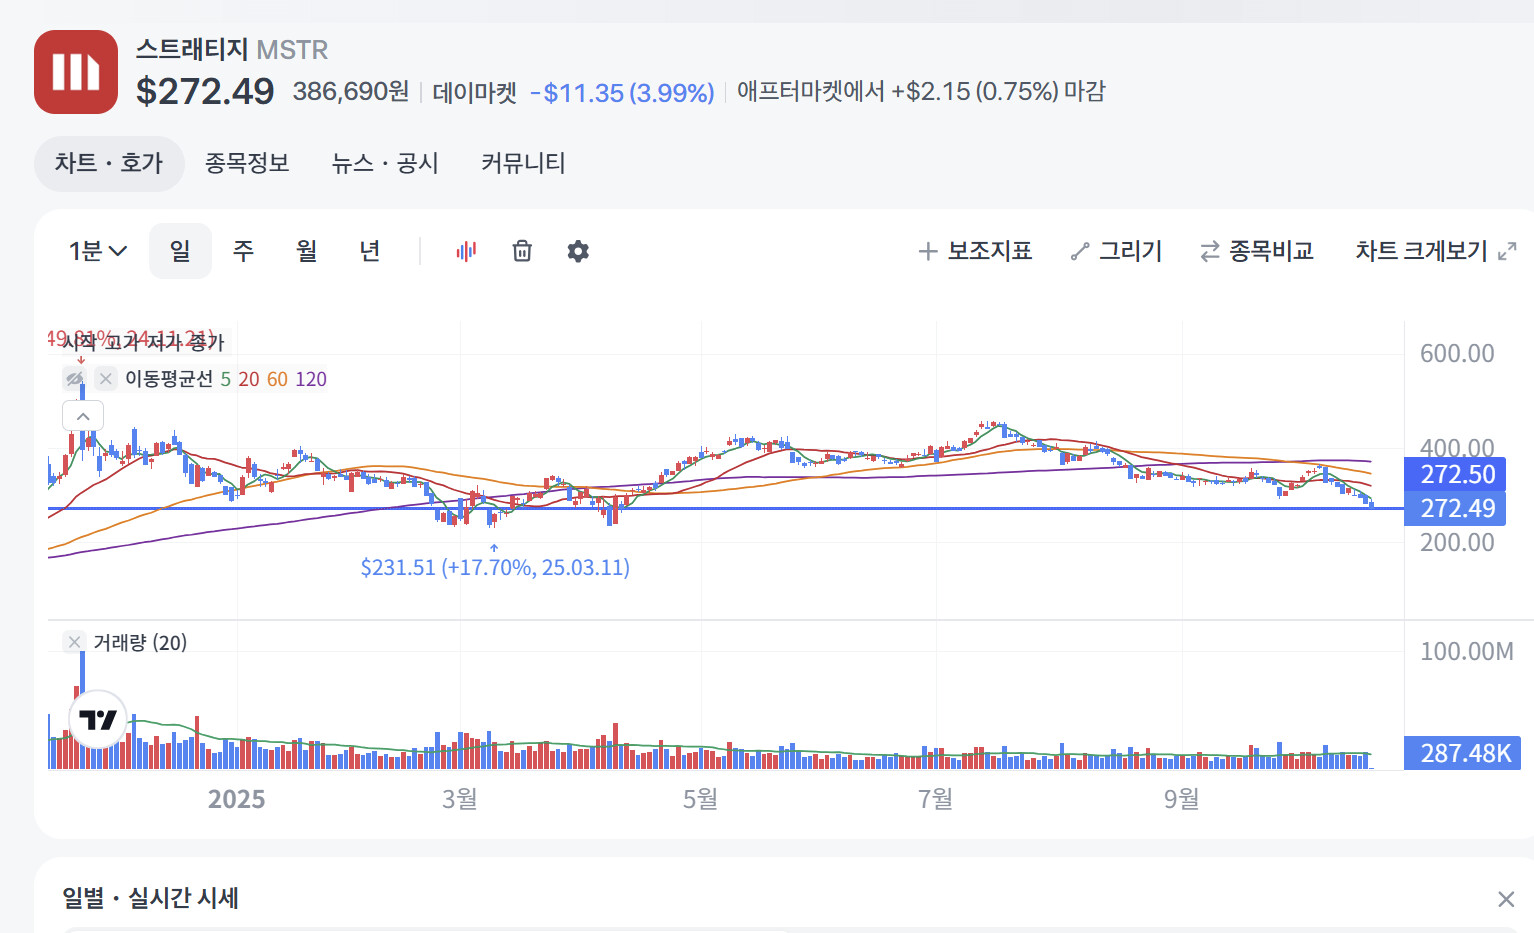Click the TradingView logo badge
Viewport: 1534px width, 933px height.
click(x=98, y=719)
